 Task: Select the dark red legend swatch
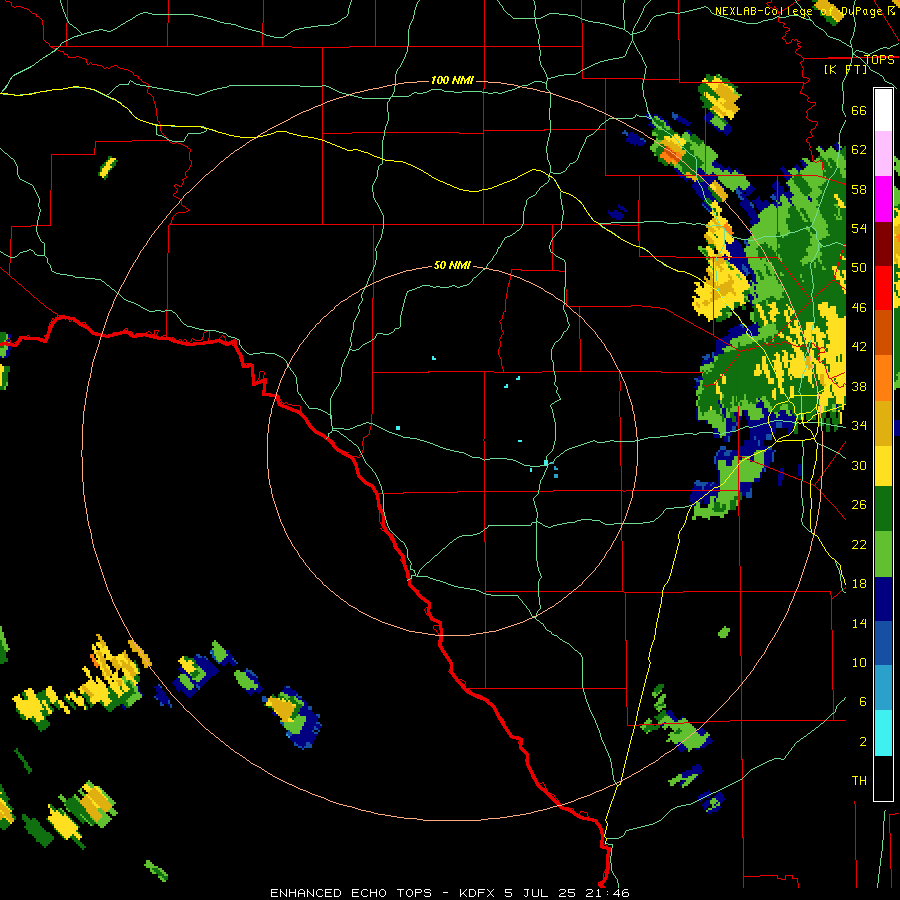pyautogui.click(x=883, y=243)
